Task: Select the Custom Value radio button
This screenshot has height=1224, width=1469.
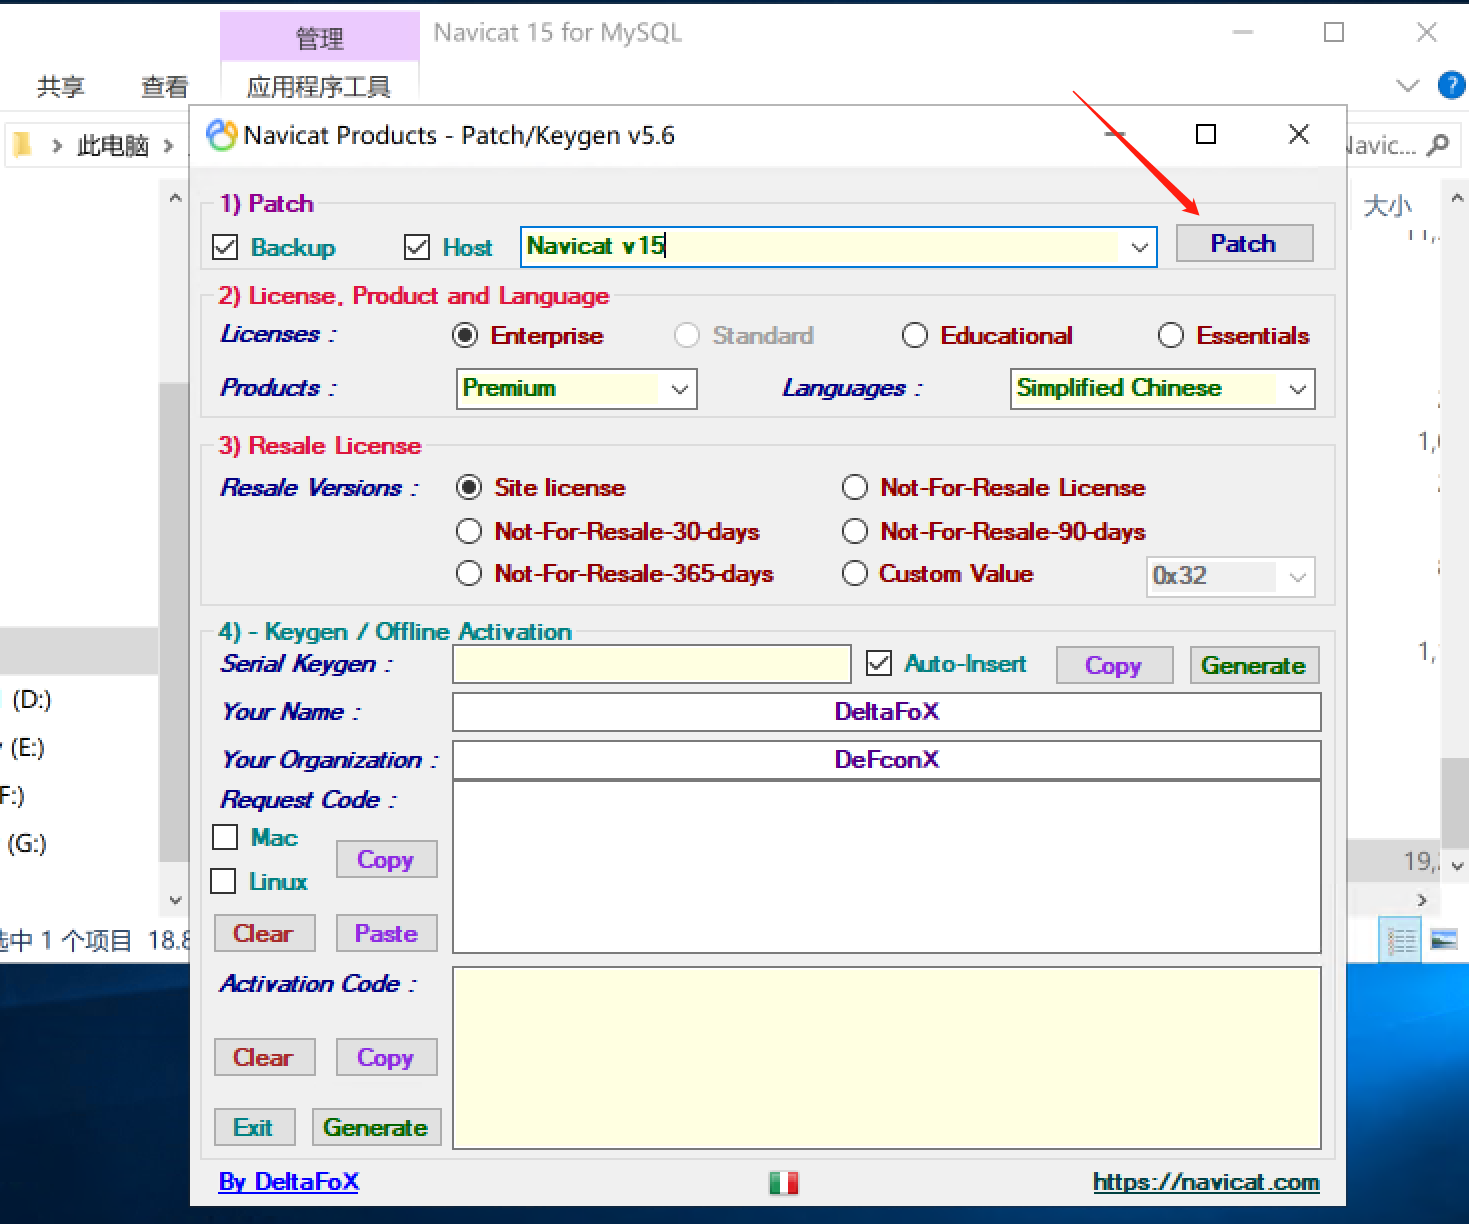Action: click(855, 573)
